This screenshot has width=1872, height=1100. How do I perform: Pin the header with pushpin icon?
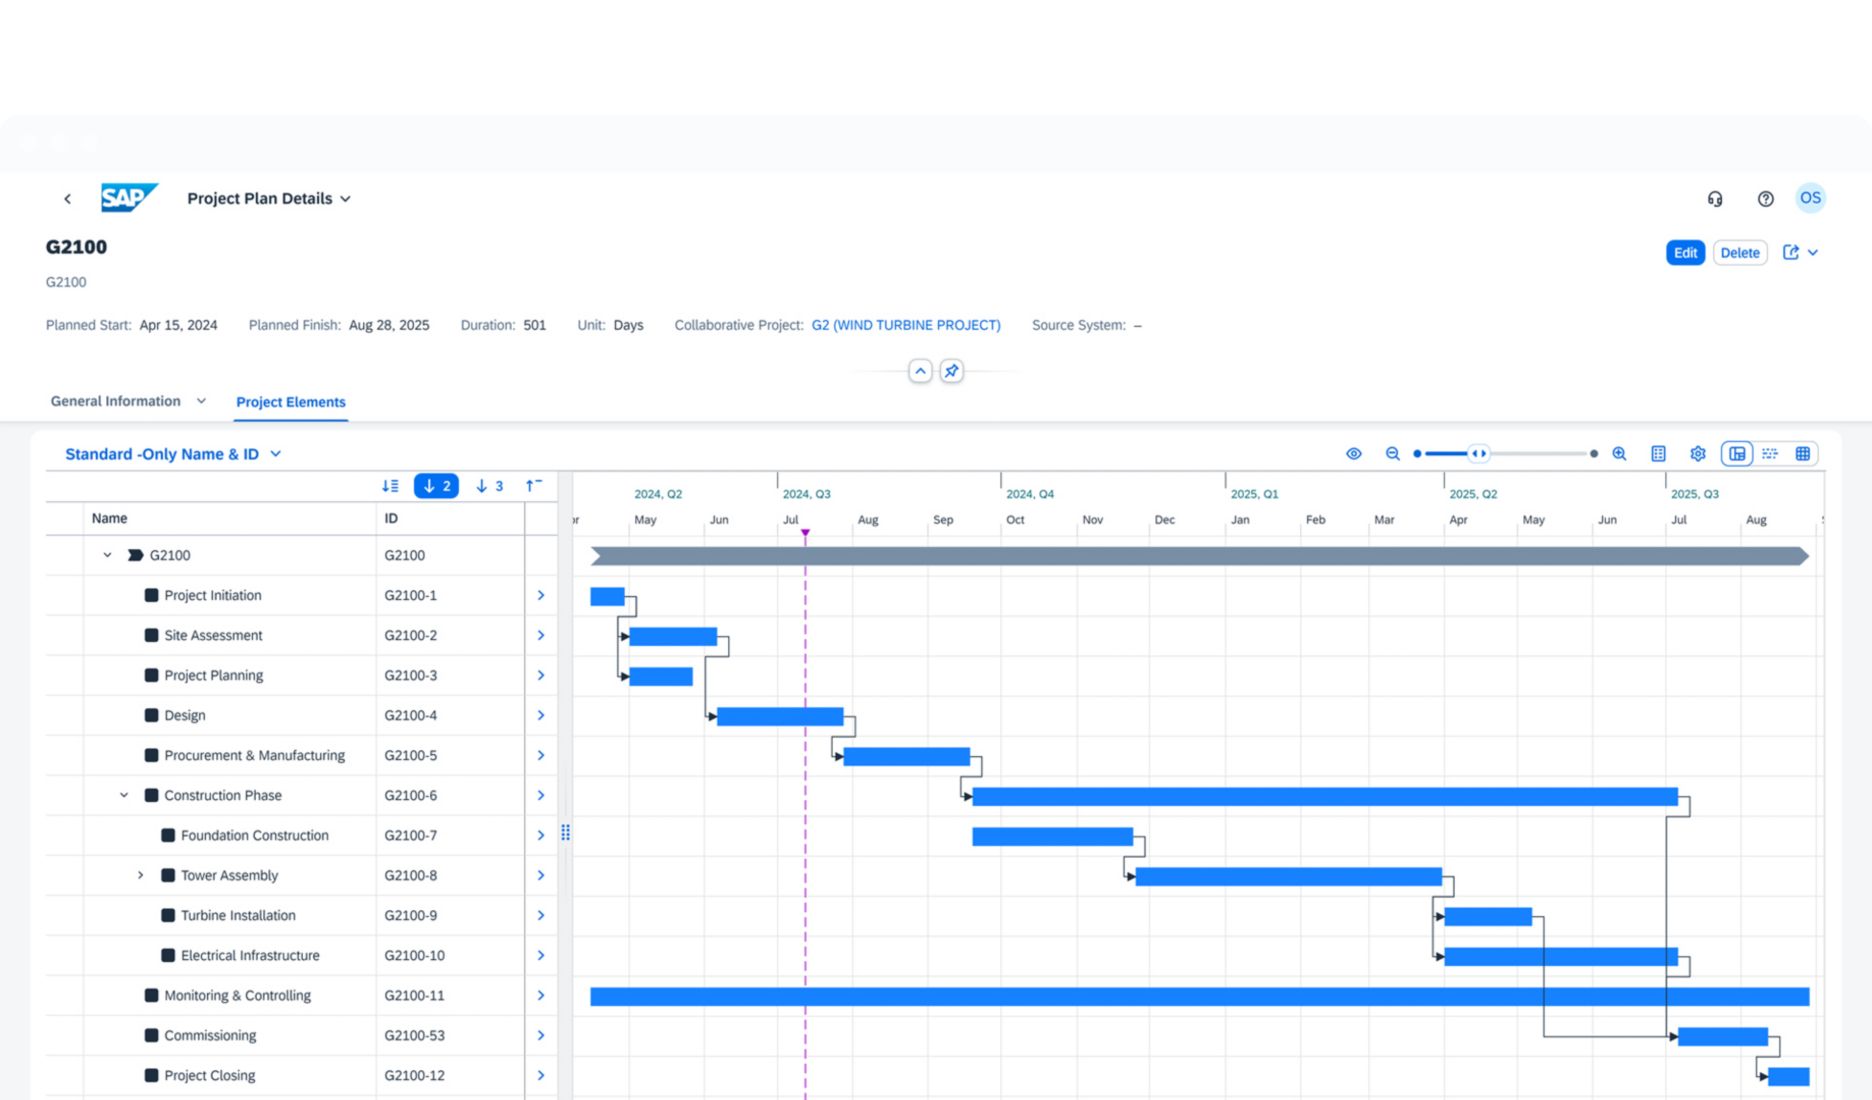951,371
